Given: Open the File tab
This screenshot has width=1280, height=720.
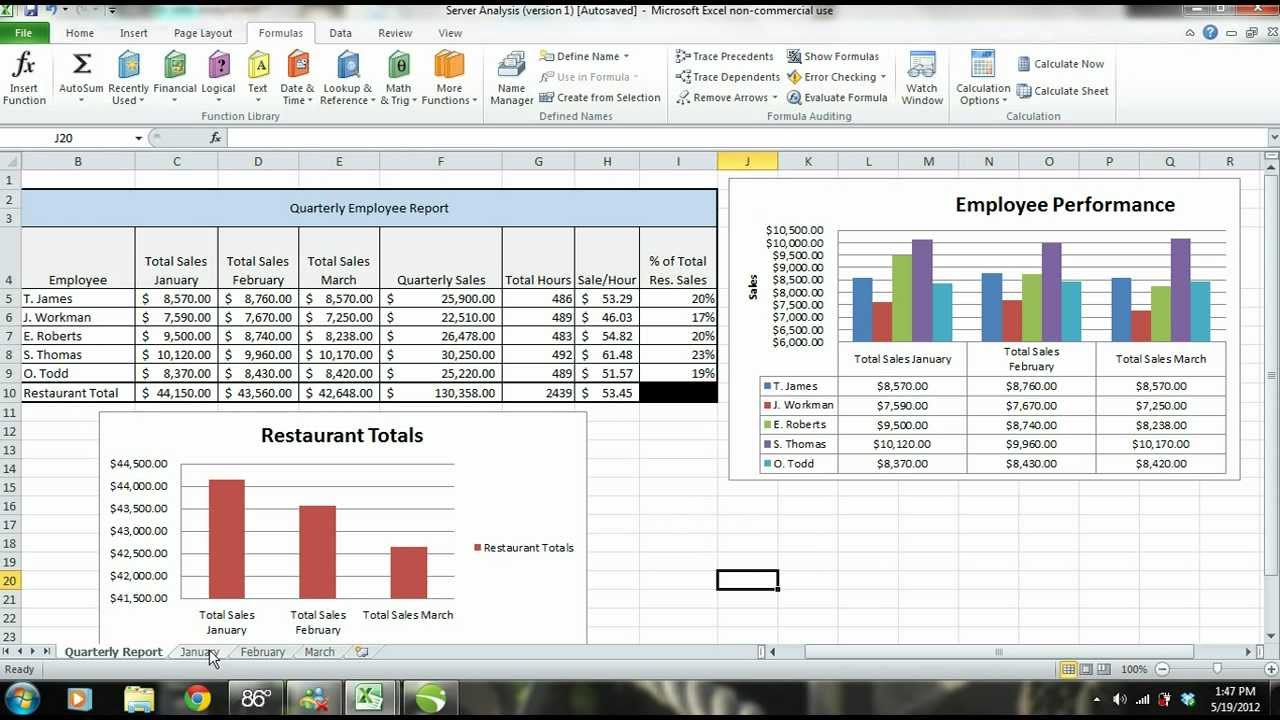Looking at the screenshot, I should click(x=23, y=33).
